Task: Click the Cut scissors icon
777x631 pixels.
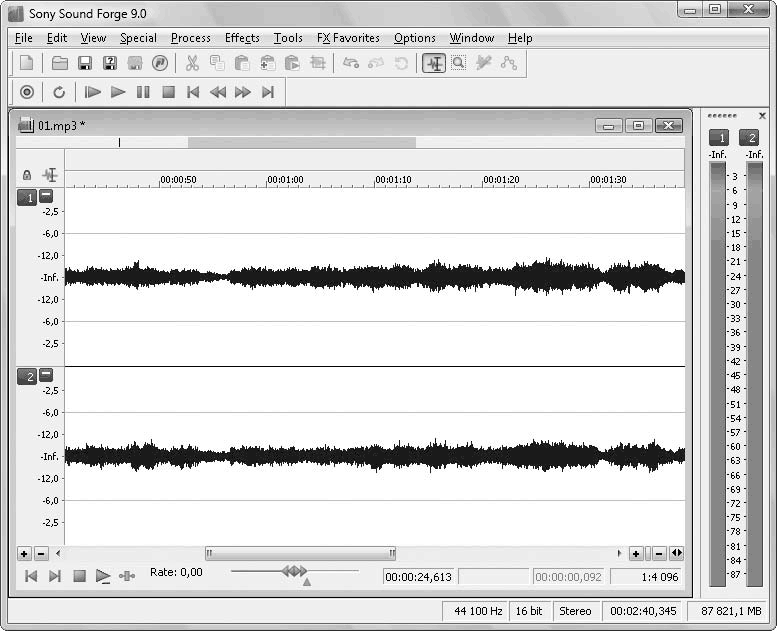Action: coord(192,63)
